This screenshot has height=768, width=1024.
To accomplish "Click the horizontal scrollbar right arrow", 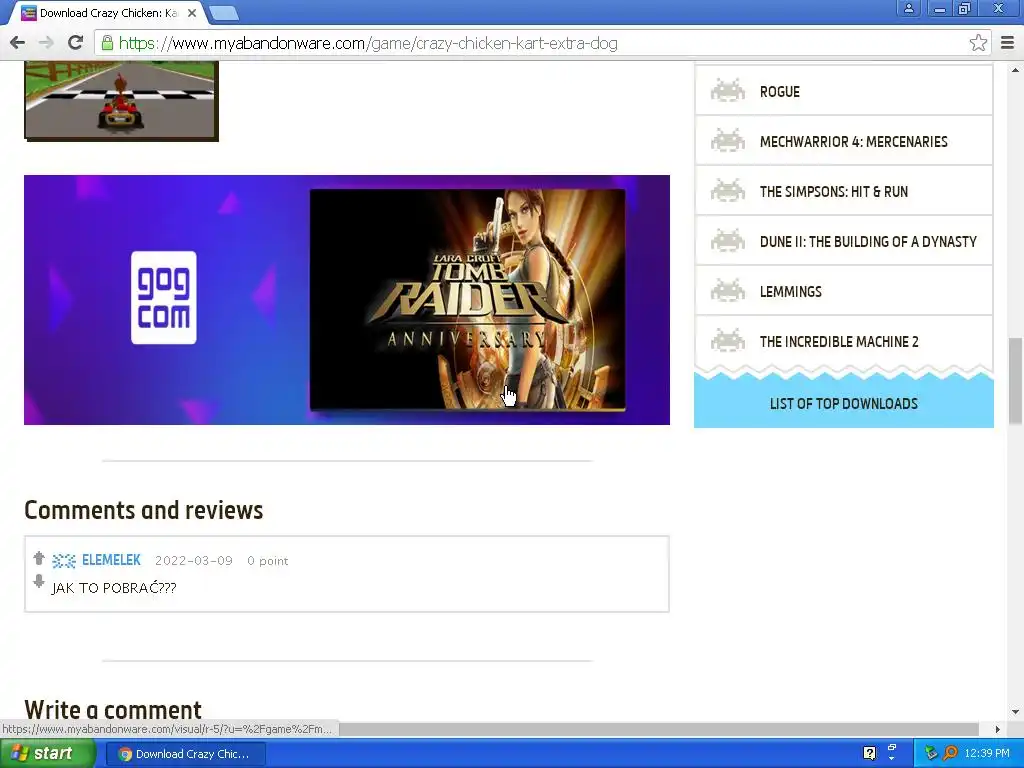I will click(997, 729).
